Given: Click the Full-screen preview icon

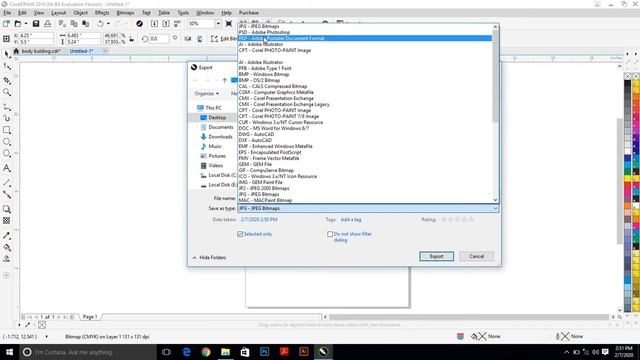Looking at the screenshot, I should click(x=229, y=24).
